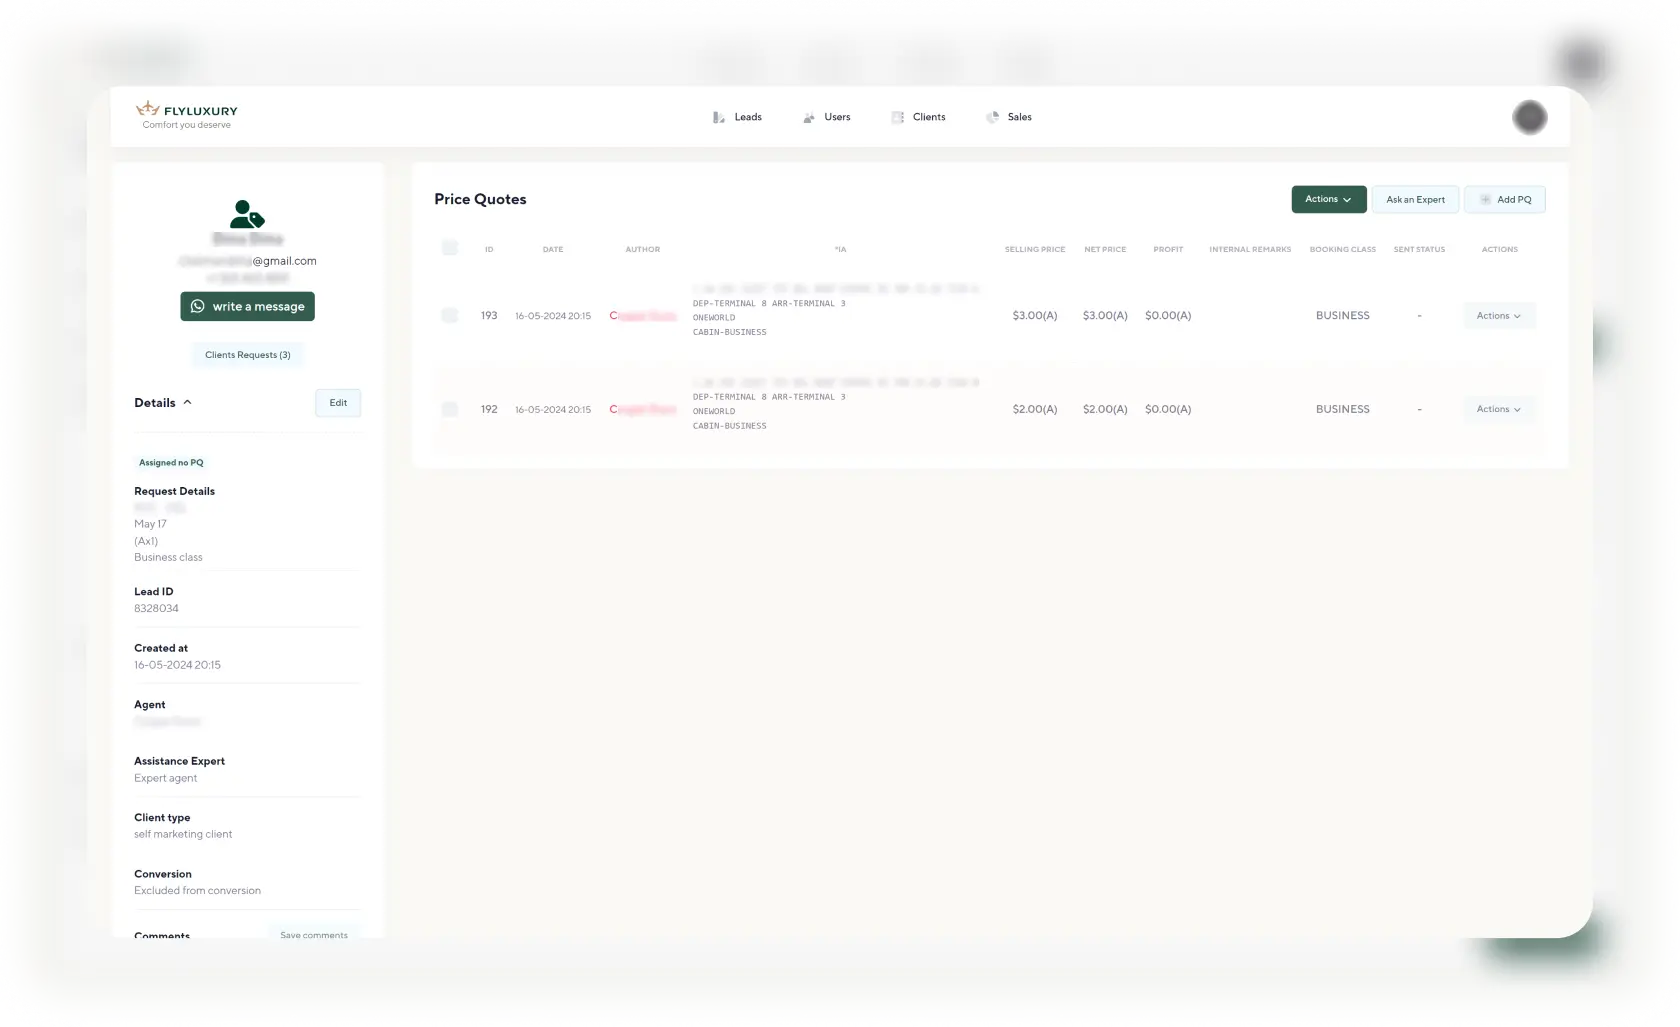Click the Clients list icon

tap(898, 117)
